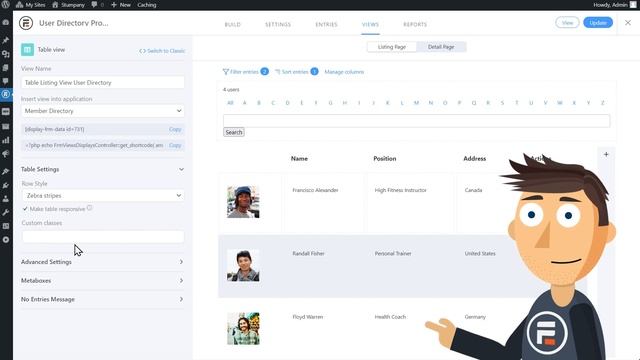Open bar chart sidebar icon

click(6, 140)
